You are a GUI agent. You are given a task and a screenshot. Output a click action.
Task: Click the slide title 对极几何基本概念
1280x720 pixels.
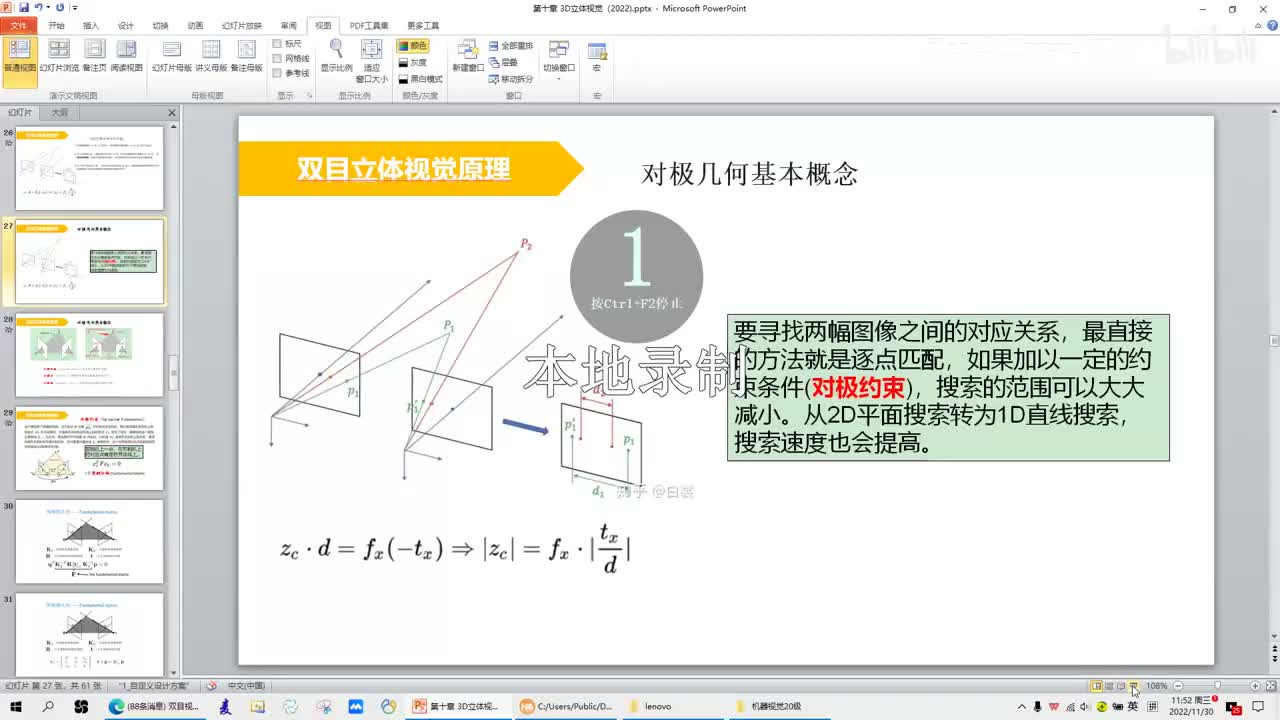750,174
